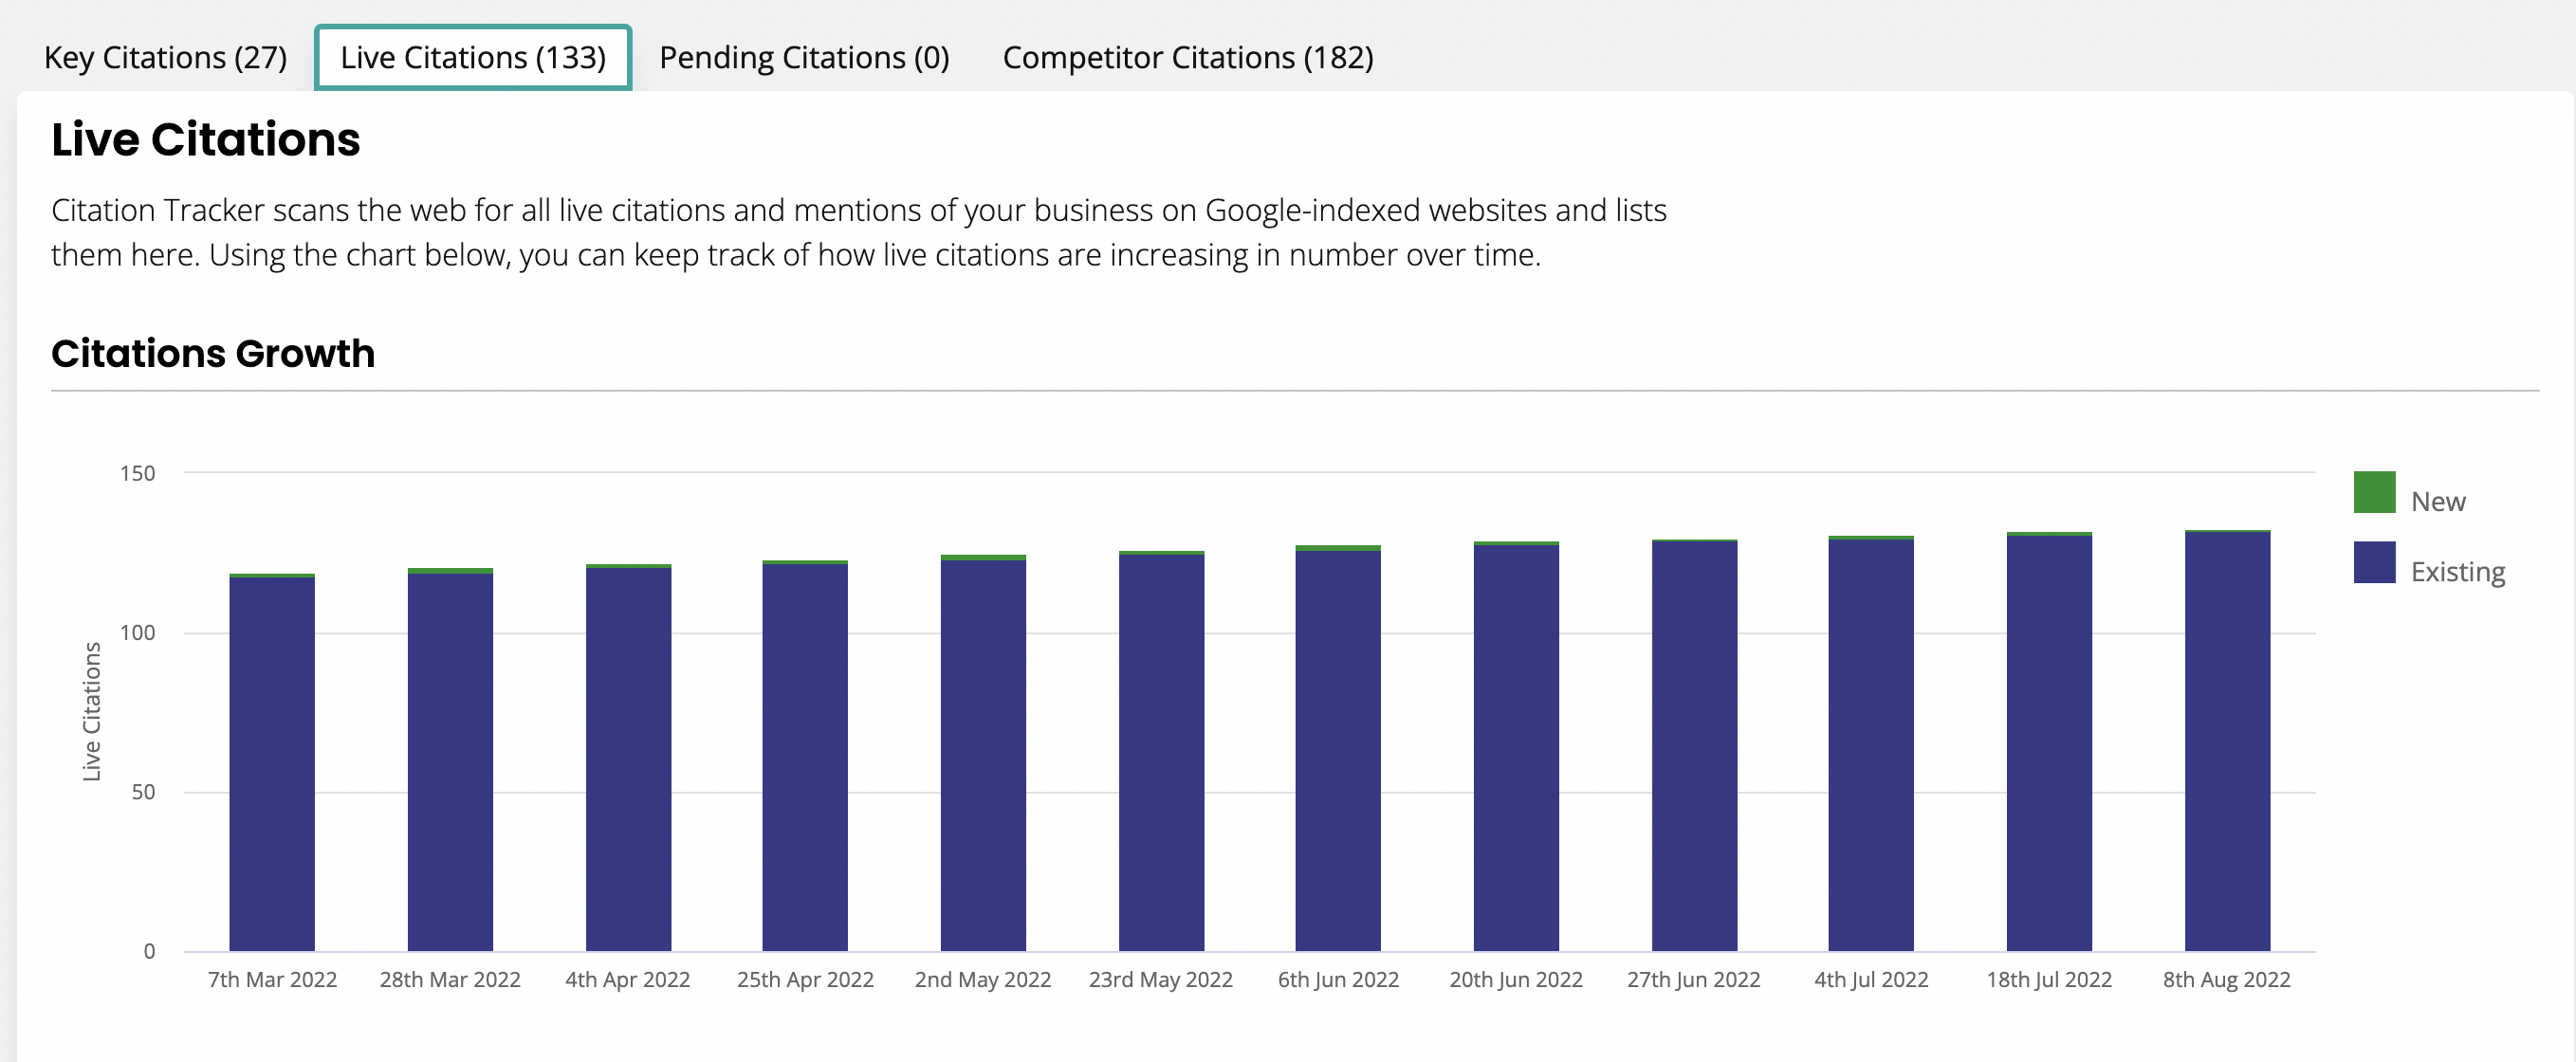
Task: Click the 20th Jun 2022 bar
Action: [1516, 746]
